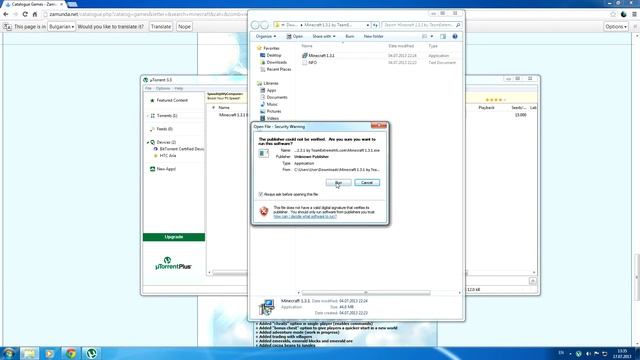Viewport: 640px width, 360px height.
Task: Open translate bar Options dropdown
Action: [616, 27]
